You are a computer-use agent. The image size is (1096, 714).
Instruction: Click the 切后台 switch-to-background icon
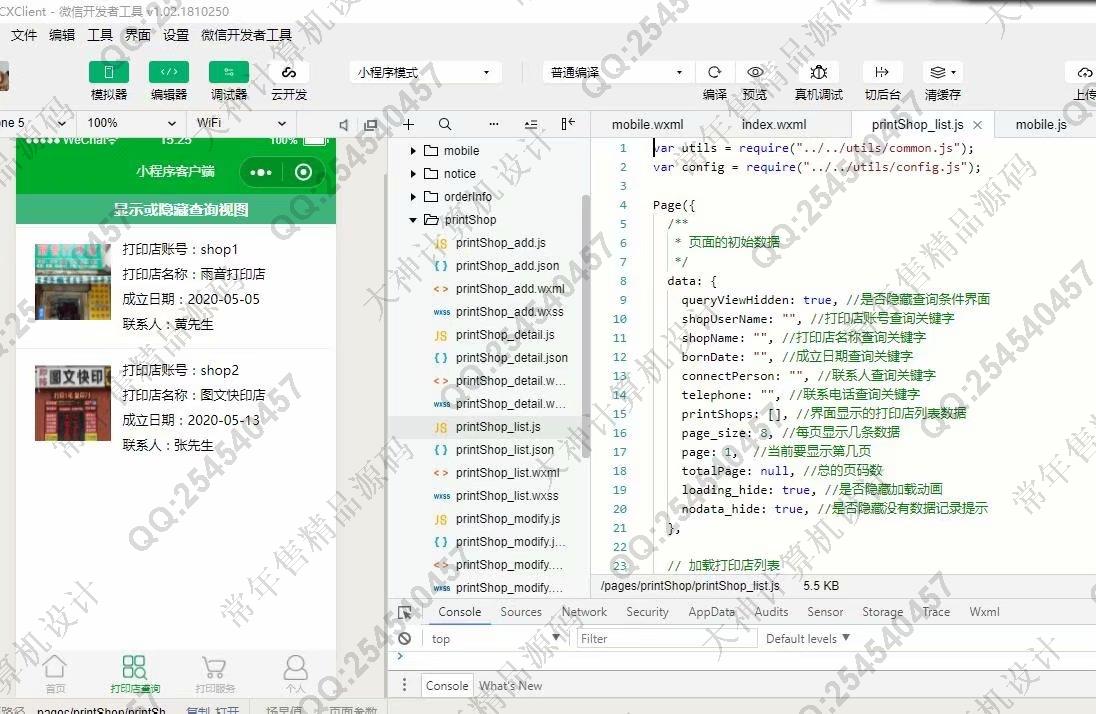pyautogui.click(x=881, y=72)
